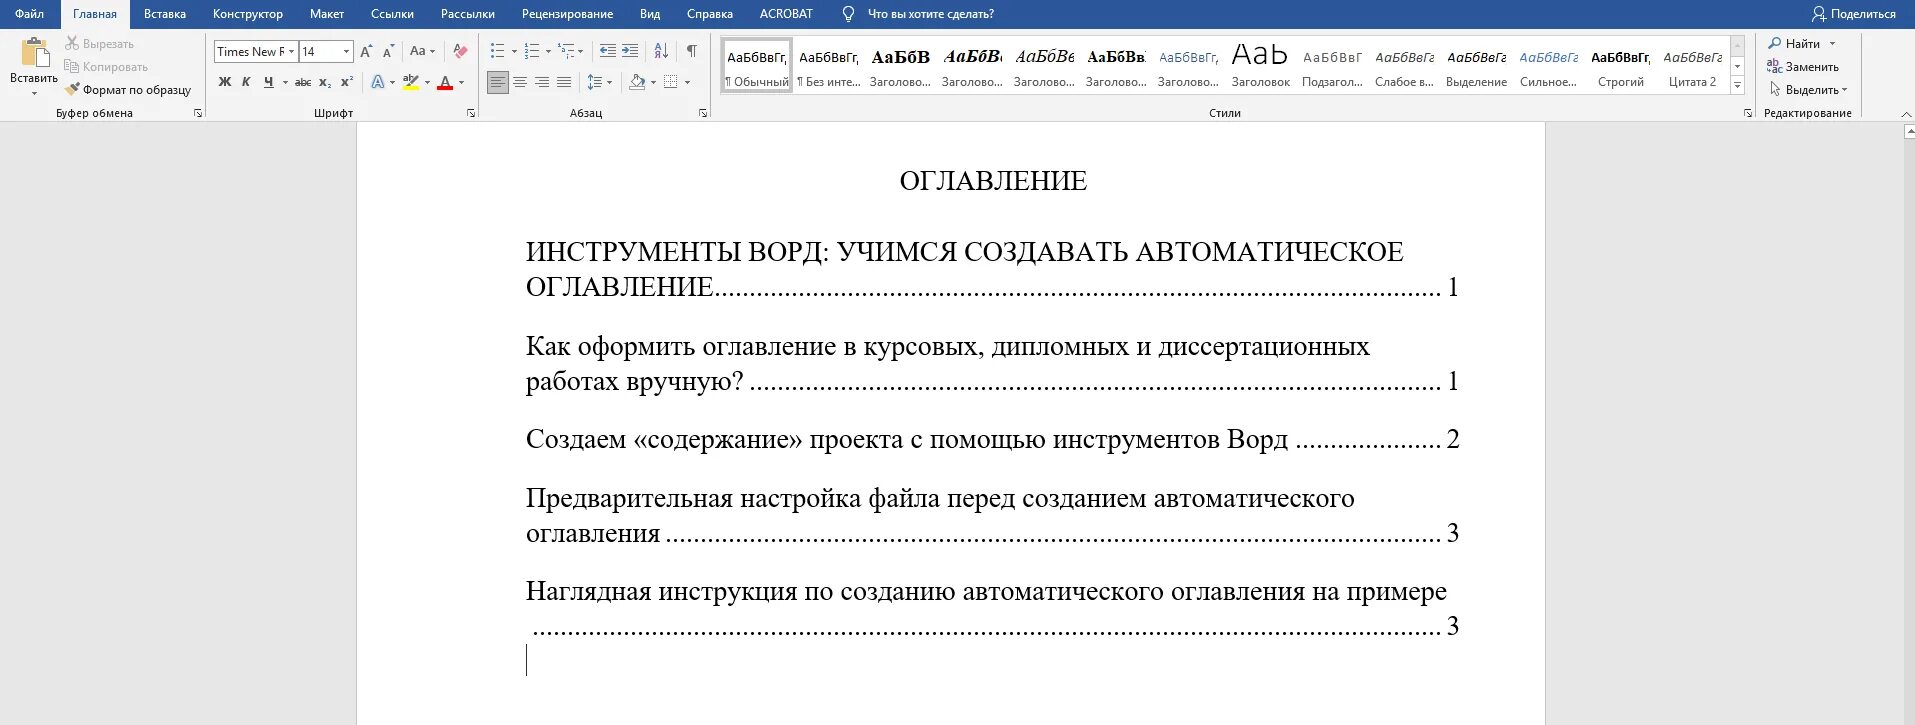This screenshot has height=725, width=1915.
Task: Toggle italic formatting (К)
Action: point(246,82)
